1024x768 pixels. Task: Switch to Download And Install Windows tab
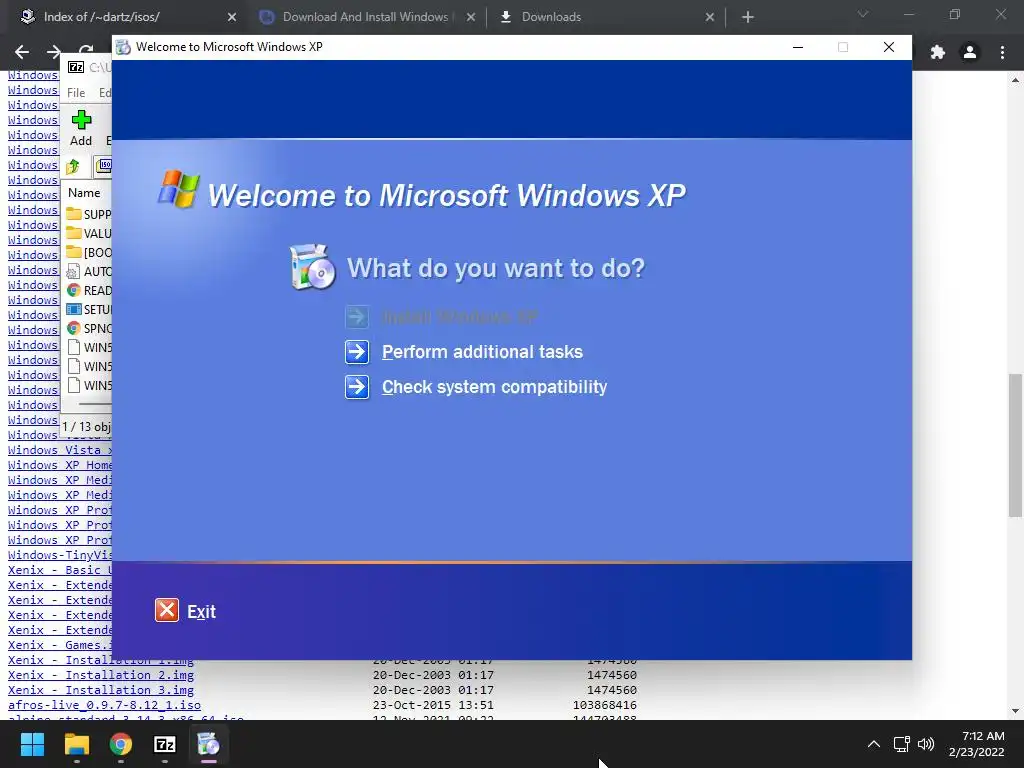click(x=365, y=17)
